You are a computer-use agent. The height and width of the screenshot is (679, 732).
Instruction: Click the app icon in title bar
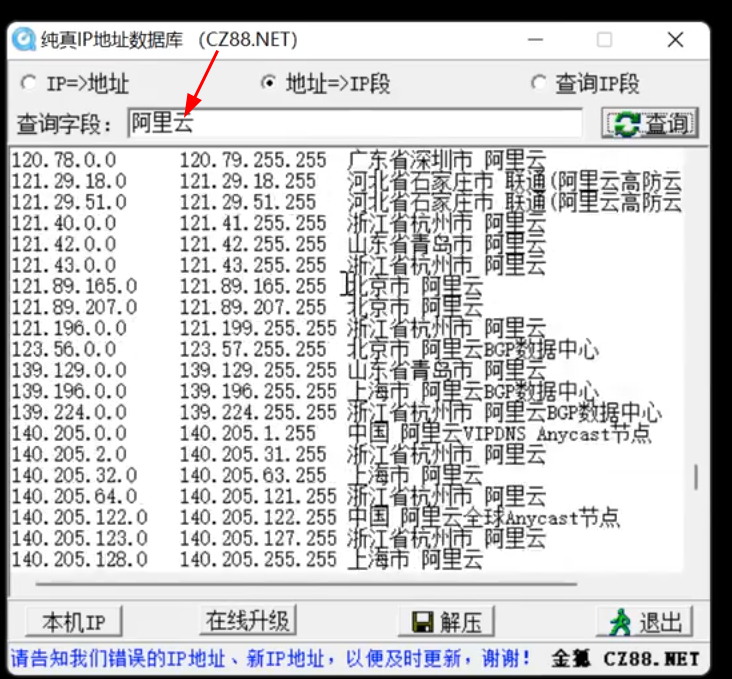24,40
